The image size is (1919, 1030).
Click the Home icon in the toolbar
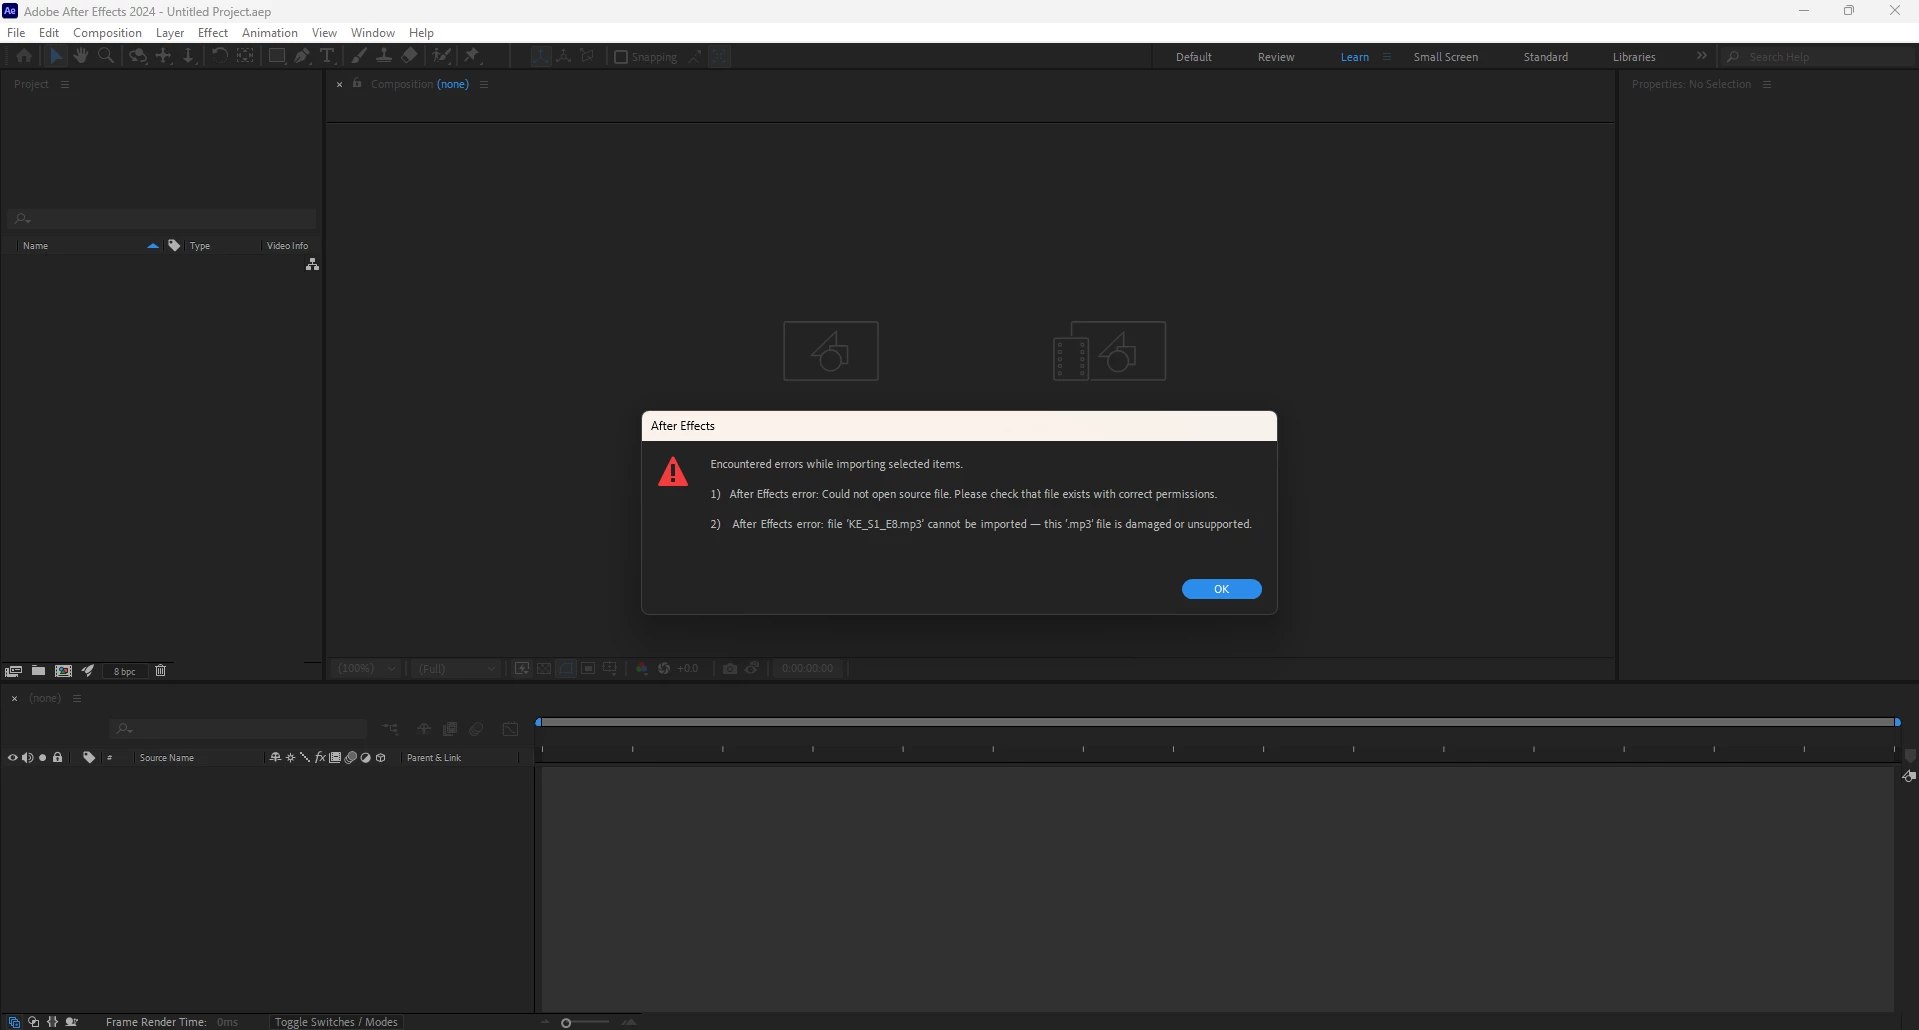[24, 57]
